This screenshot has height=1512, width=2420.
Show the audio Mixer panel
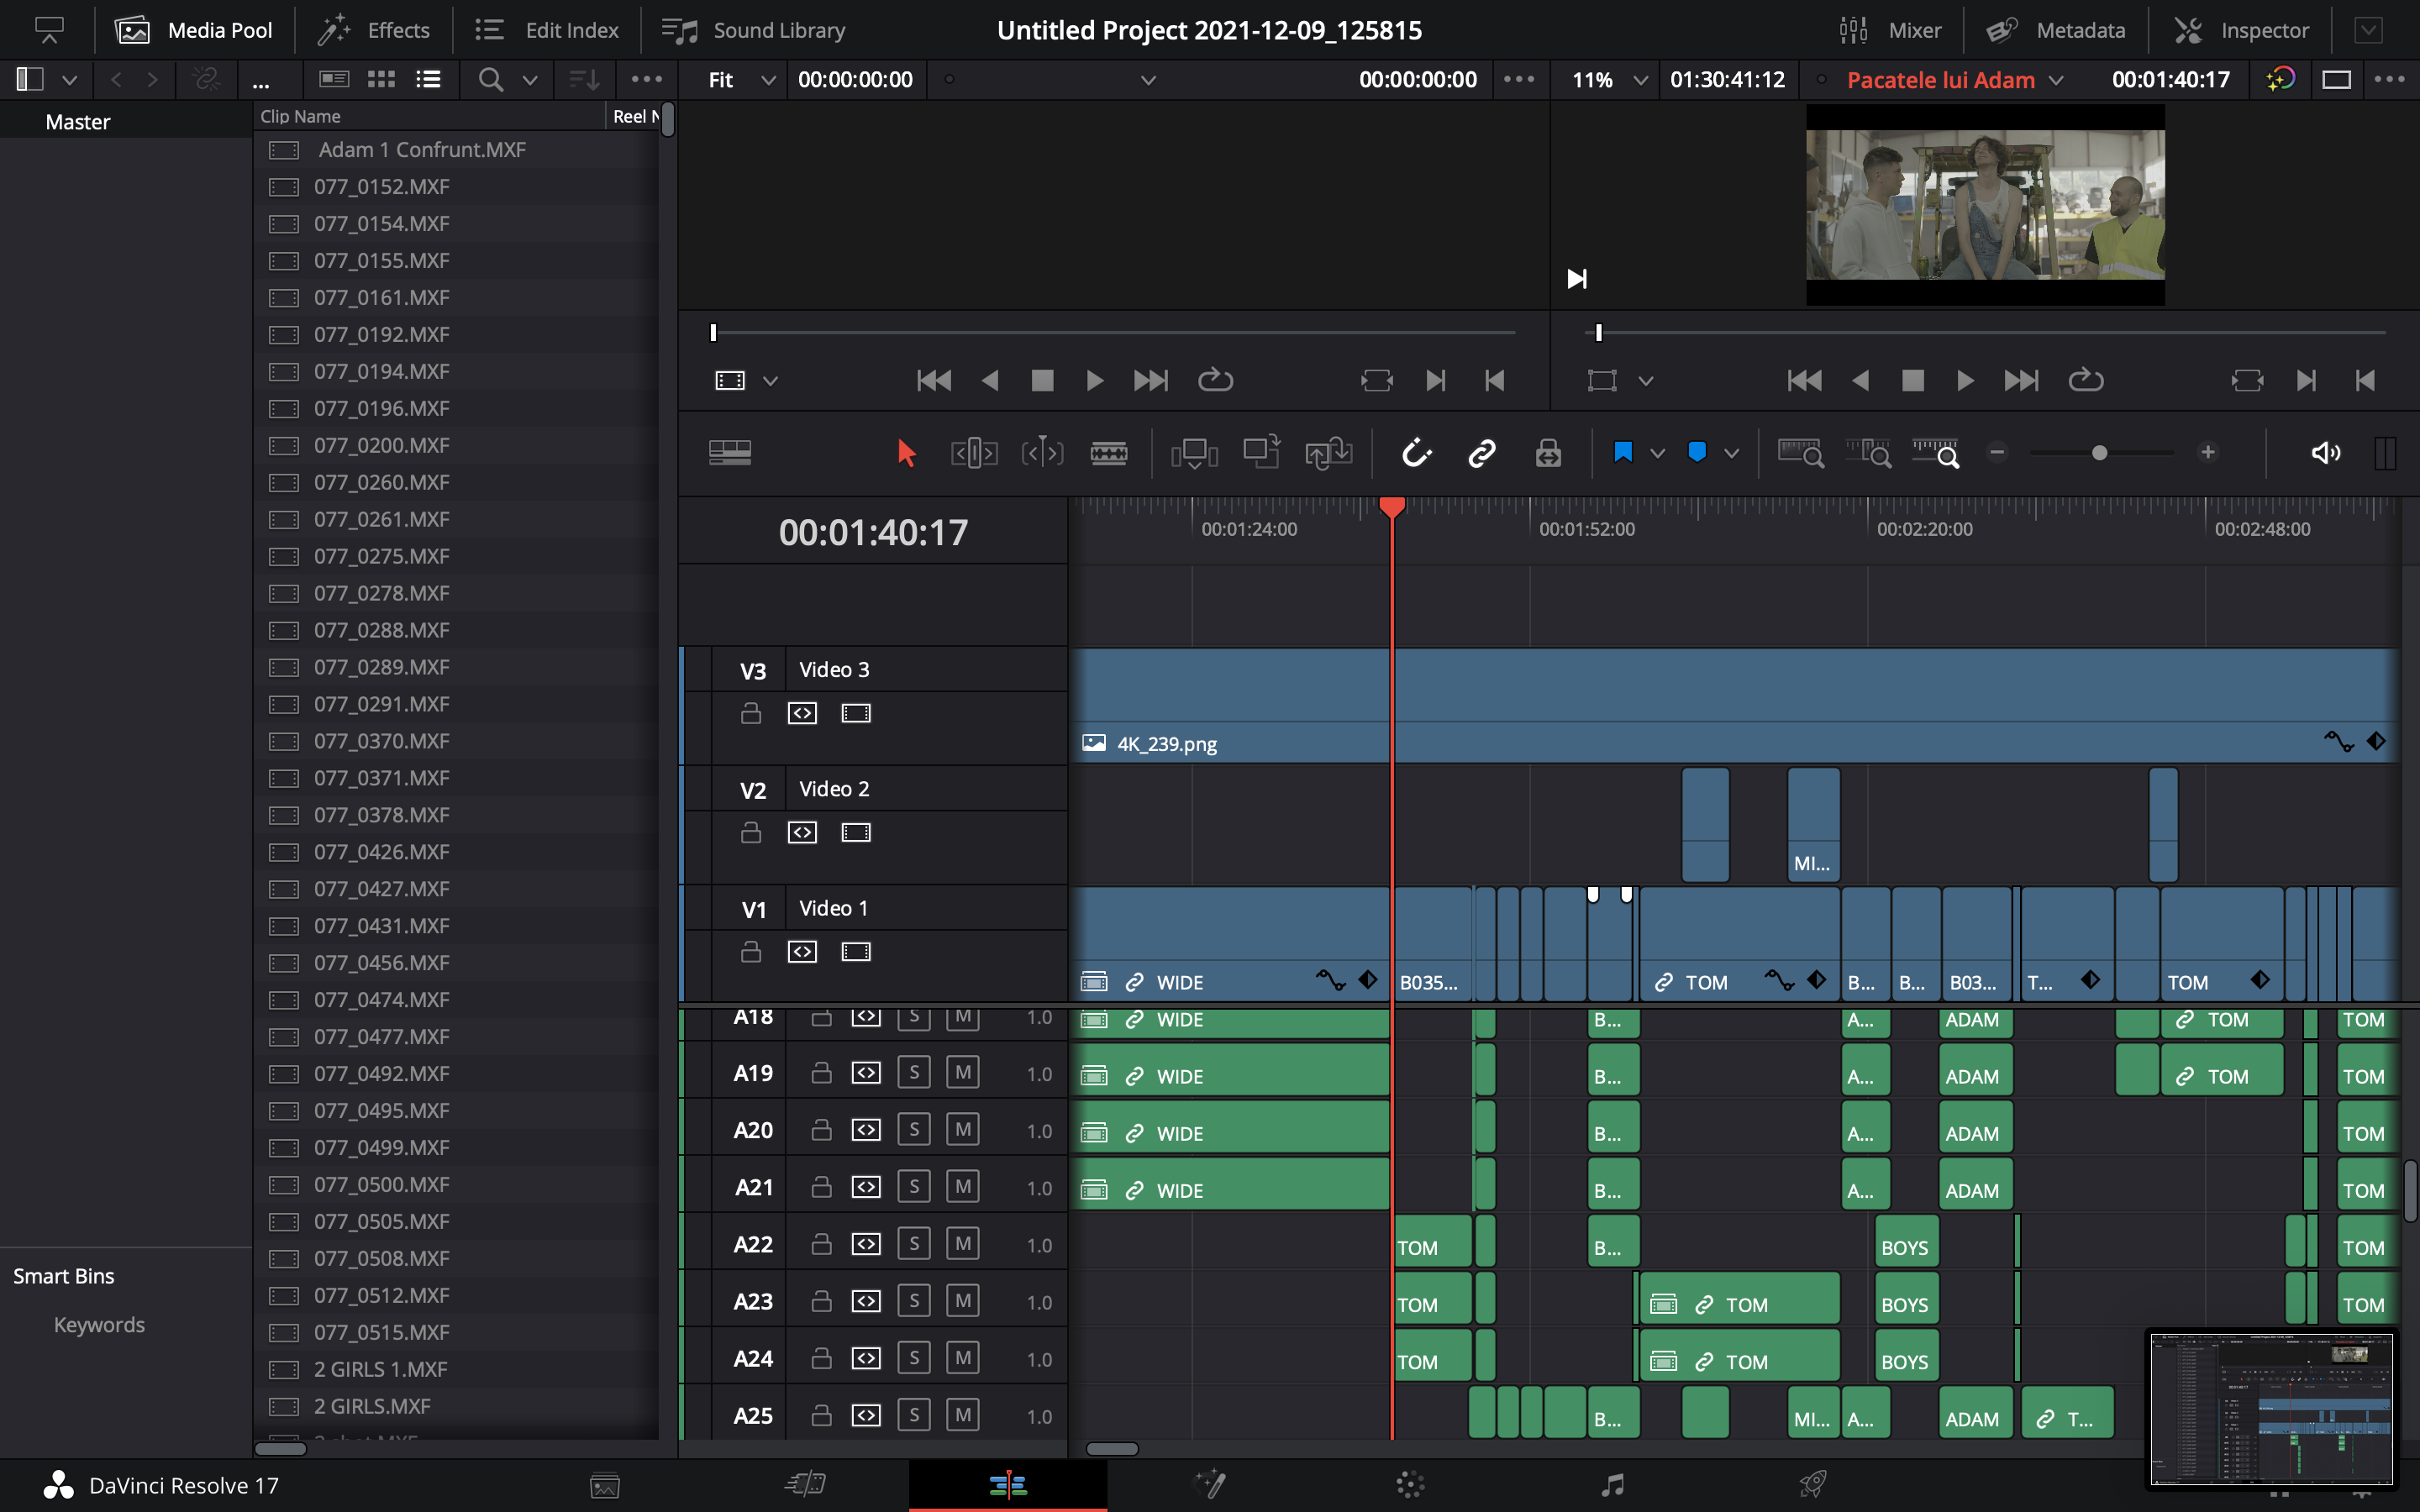(1890, 29)
